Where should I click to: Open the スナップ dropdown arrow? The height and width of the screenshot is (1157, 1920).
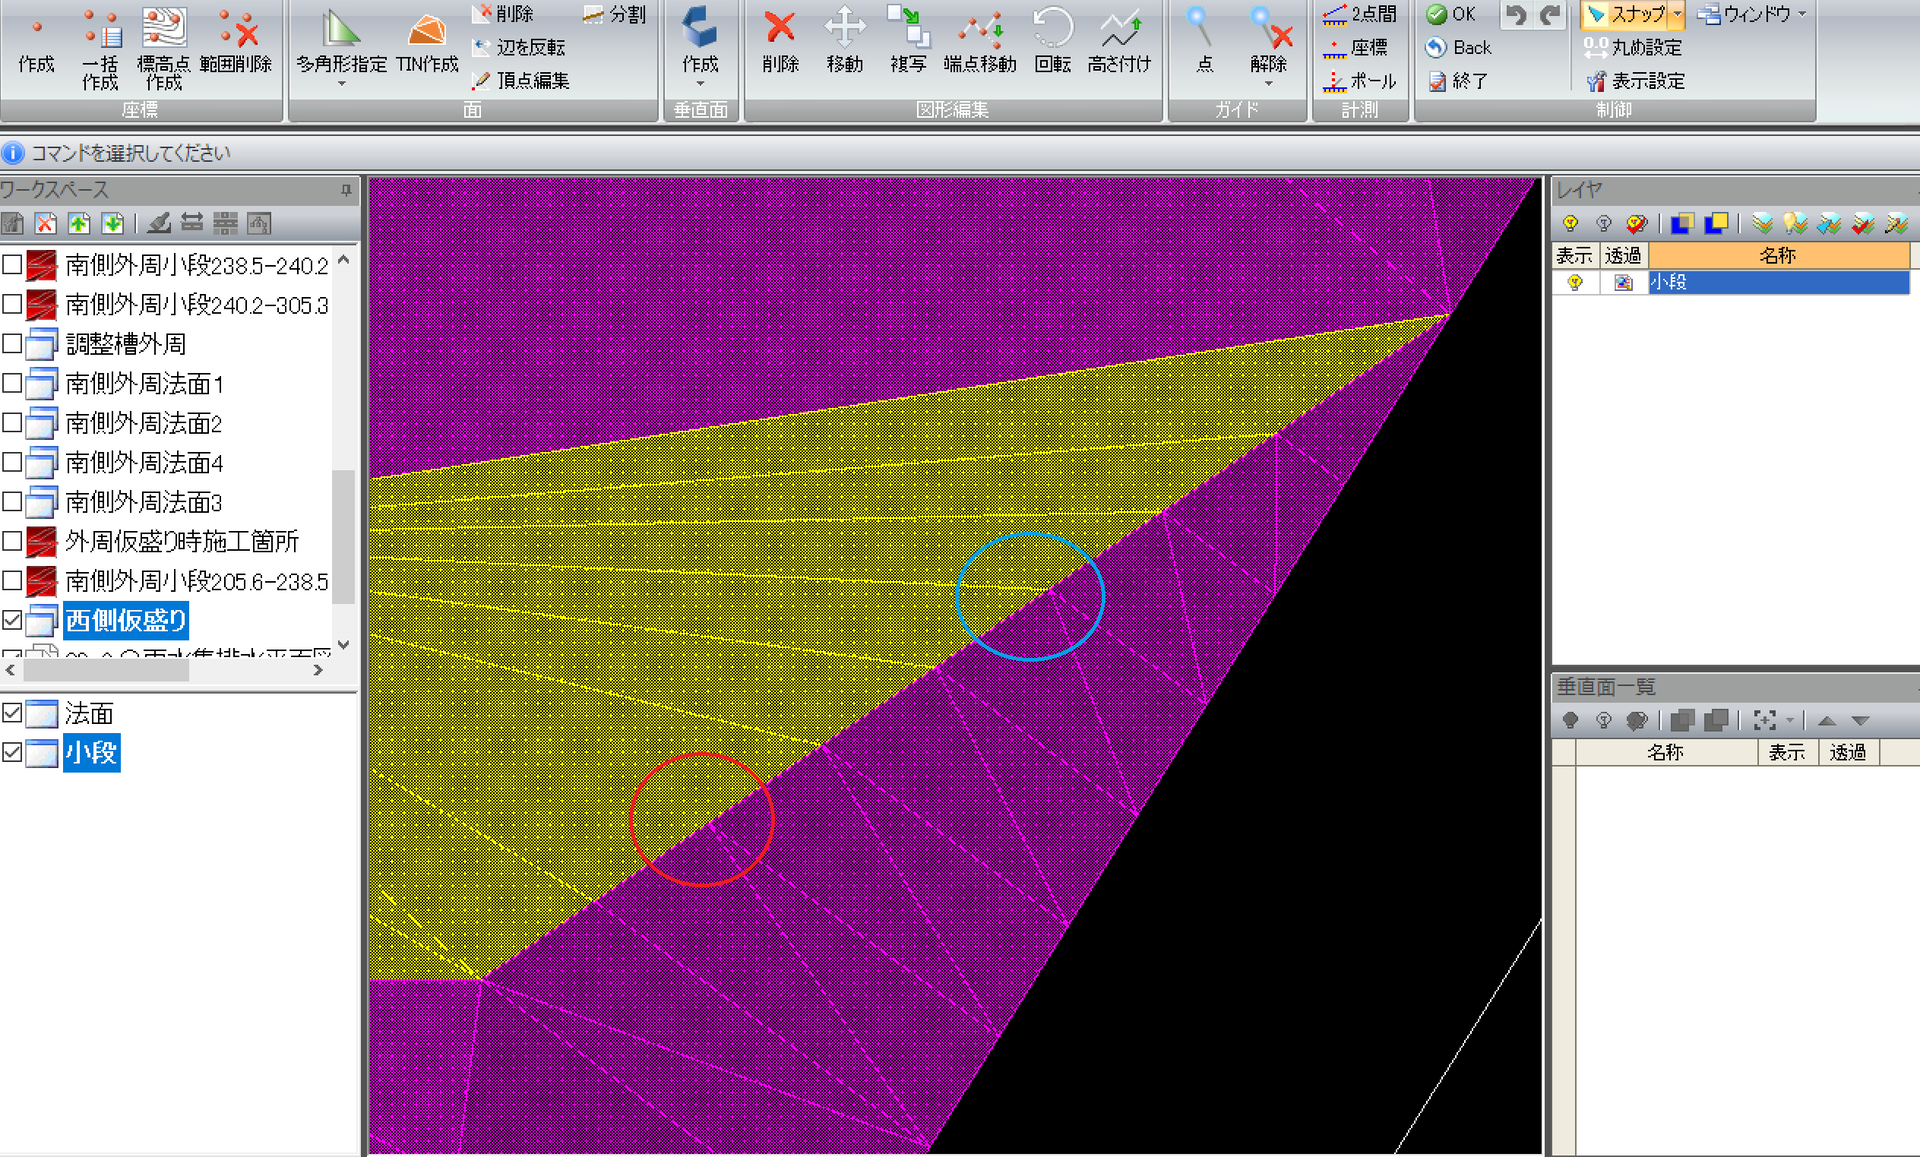1677,14
